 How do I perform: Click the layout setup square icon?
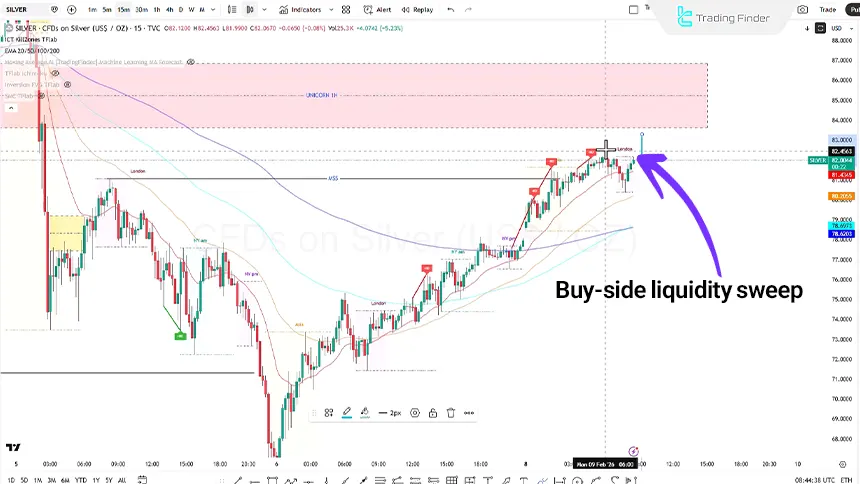tap(633, 9)
